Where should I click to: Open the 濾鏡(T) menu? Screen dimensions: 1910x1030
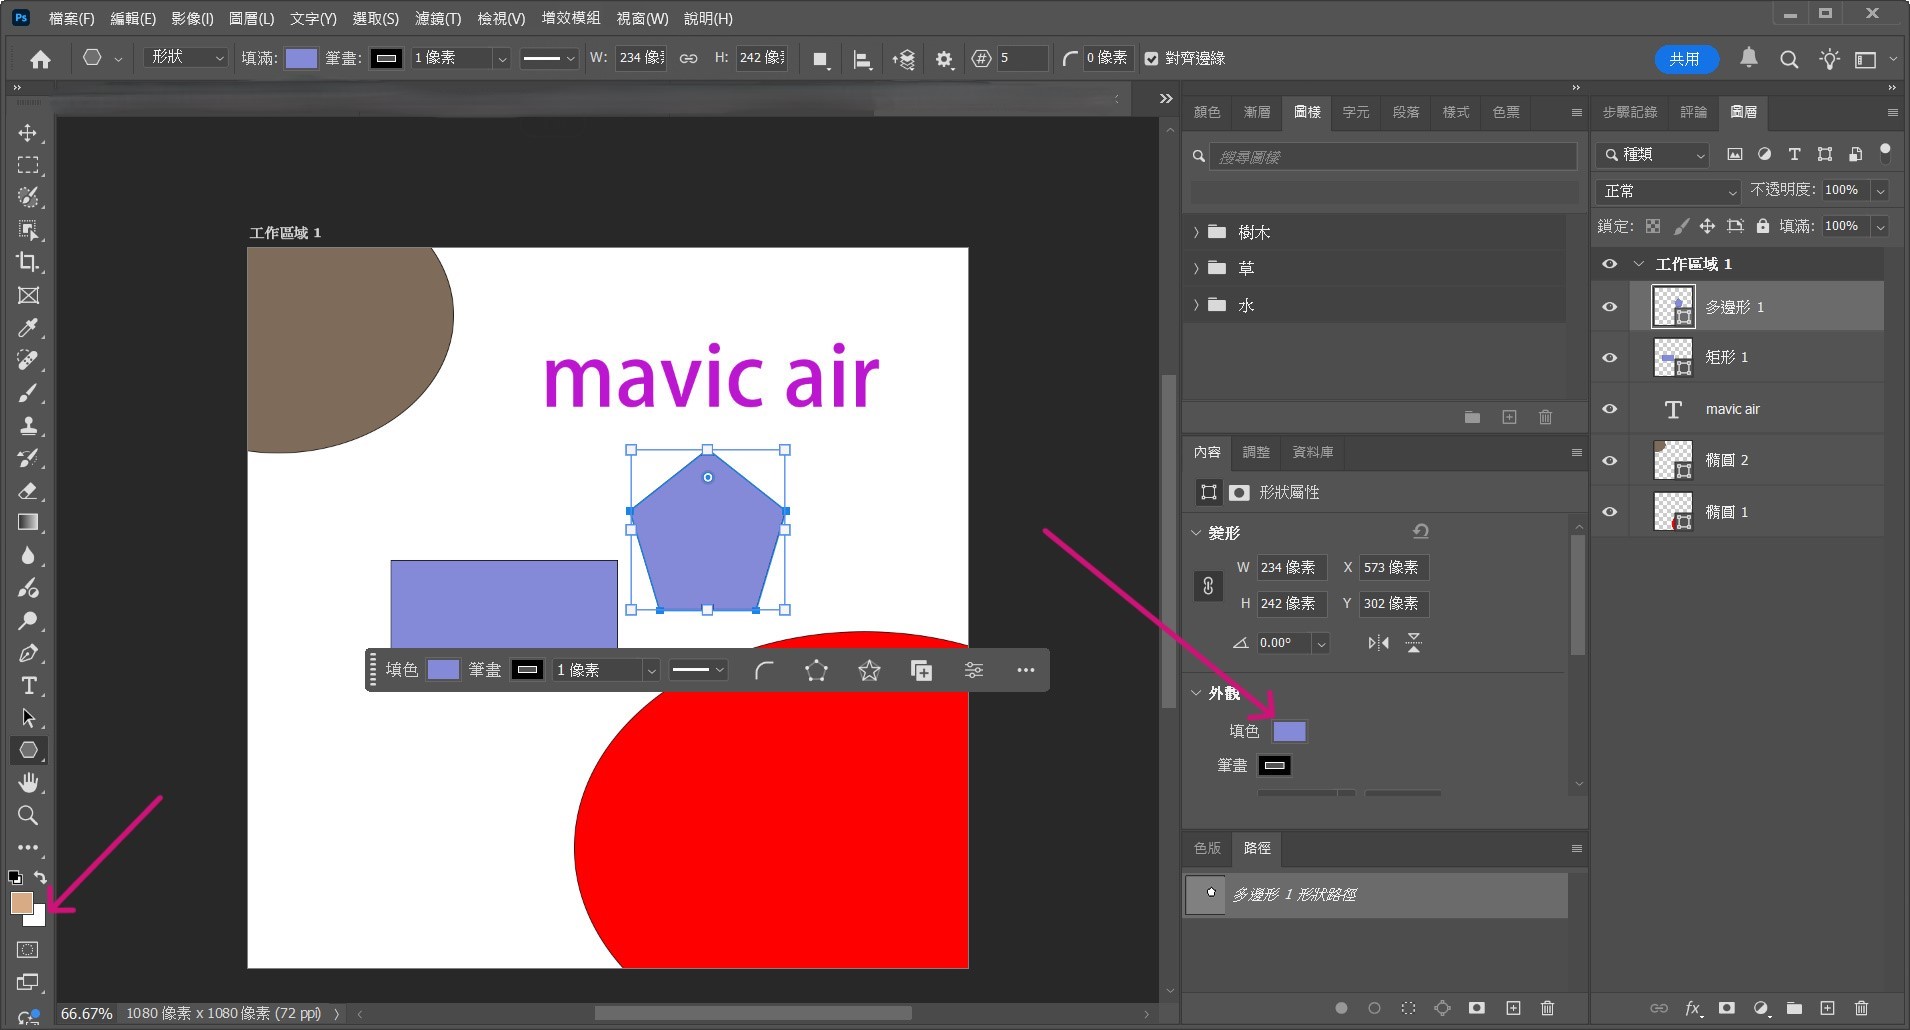point(438,18)
